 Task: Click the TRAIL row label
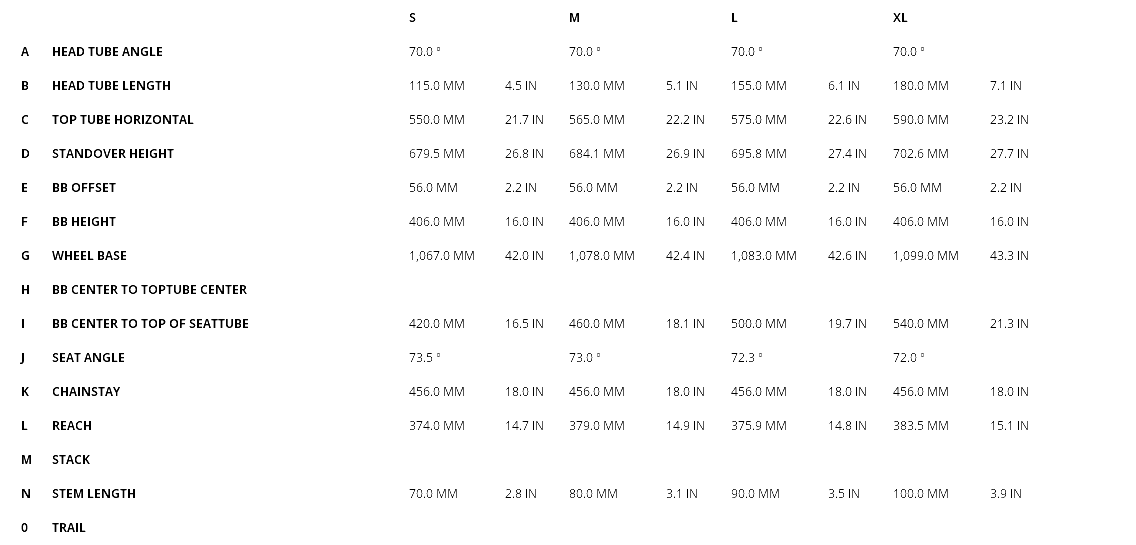tap(69, 528)
